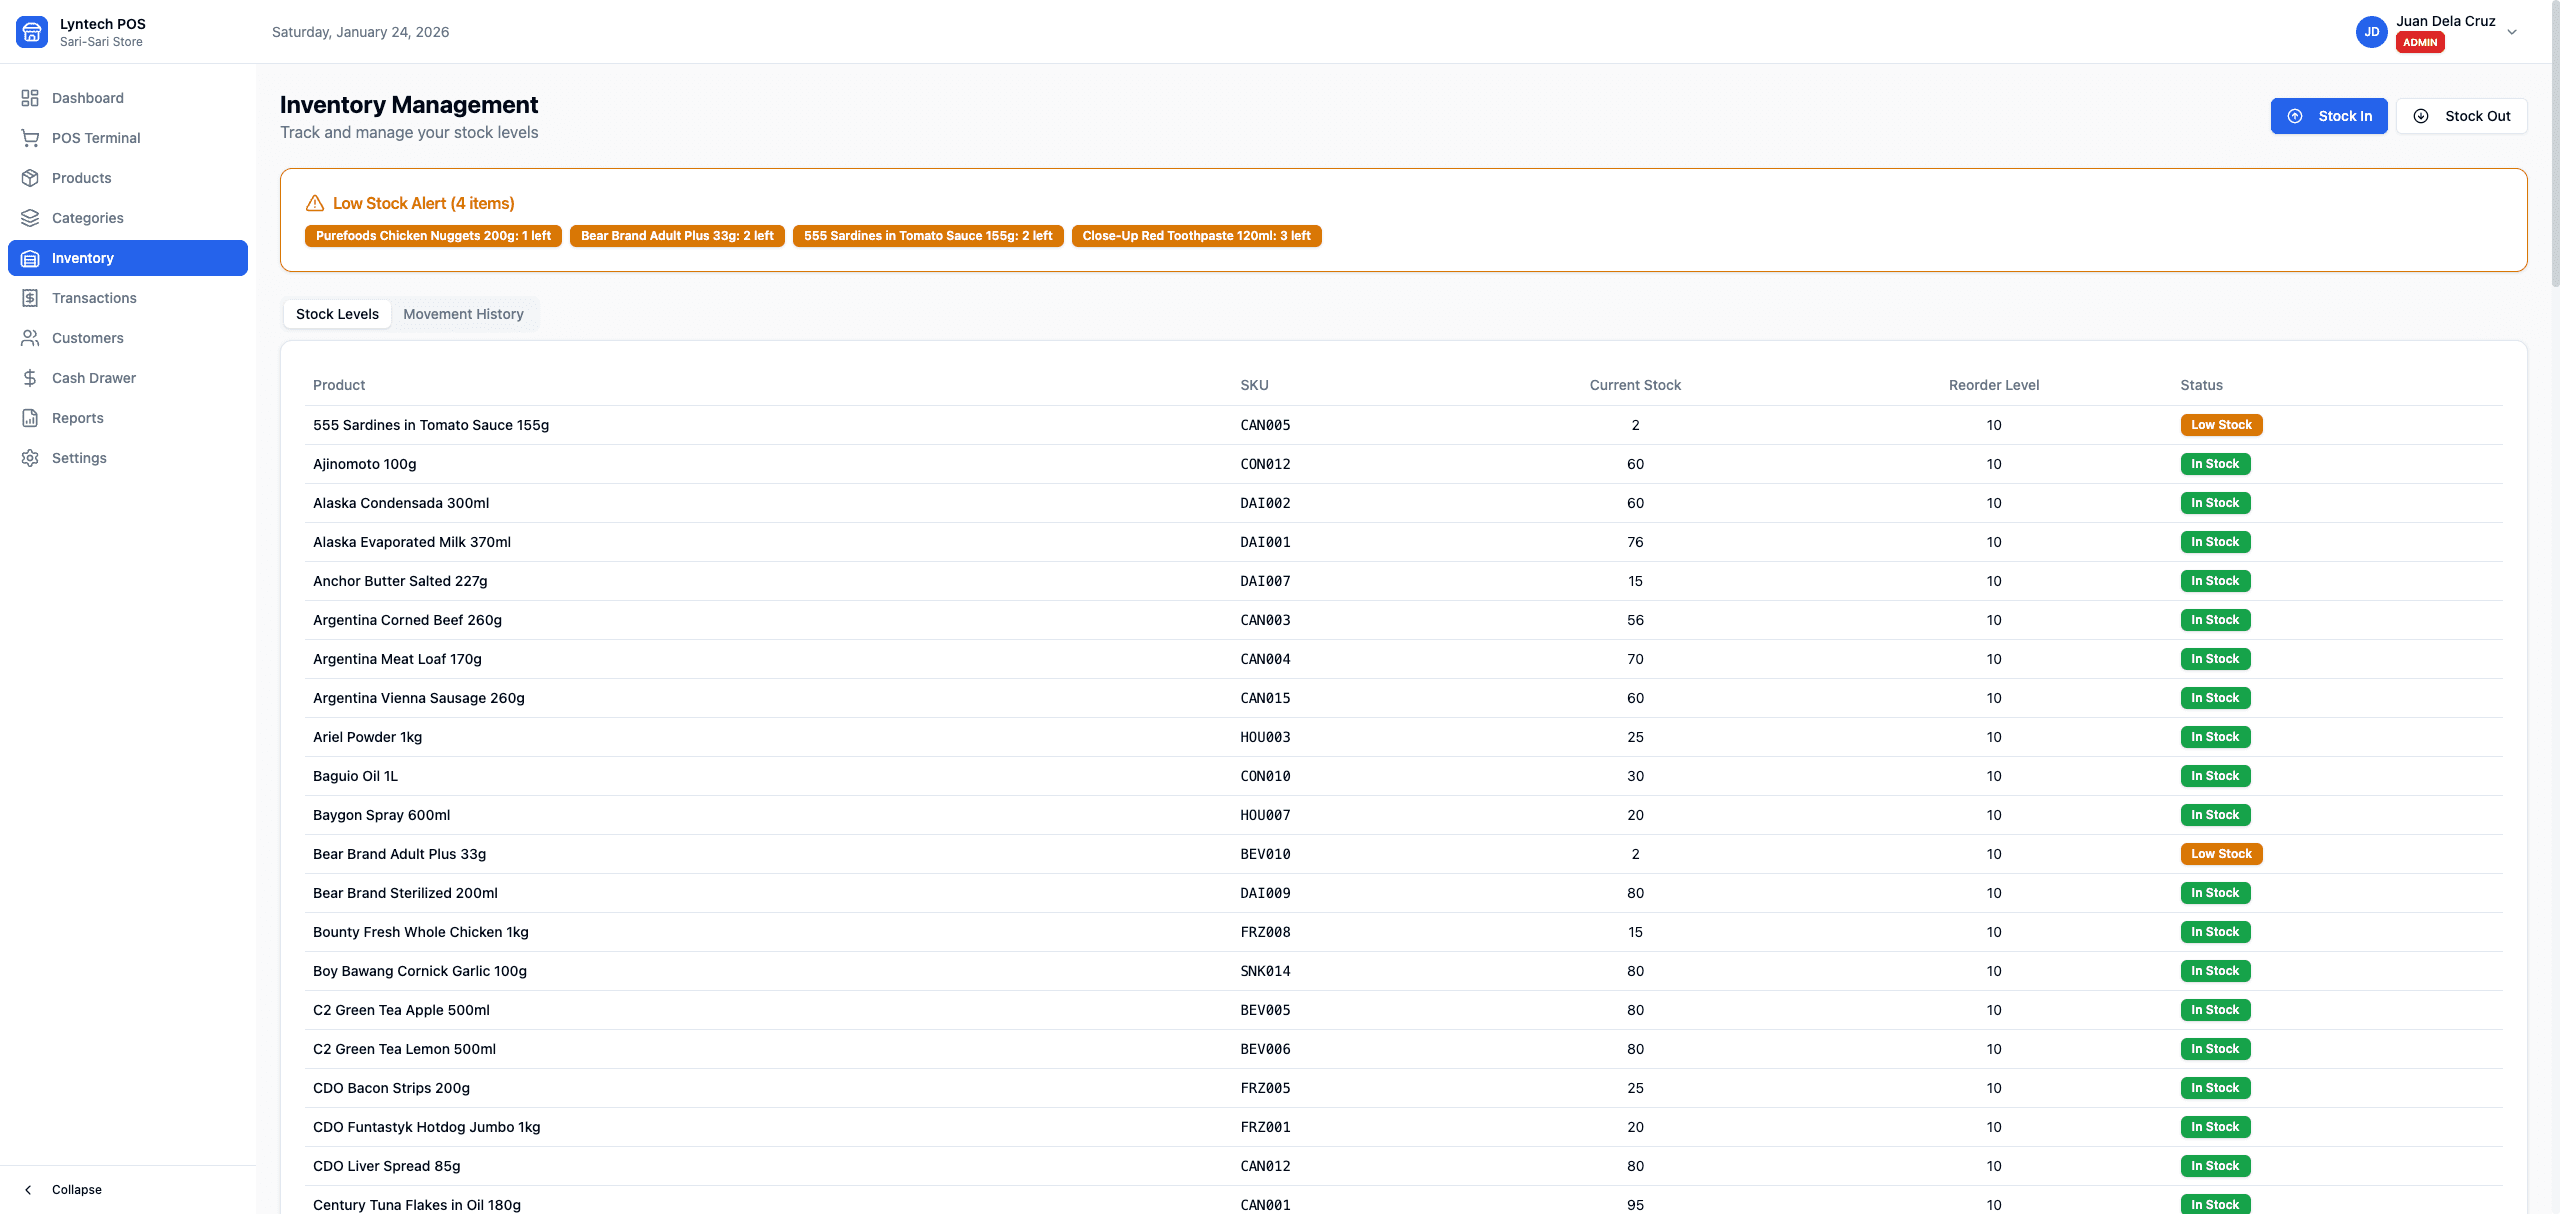
Task: Click the Customers people icon
Action: (x=30, y=338)
